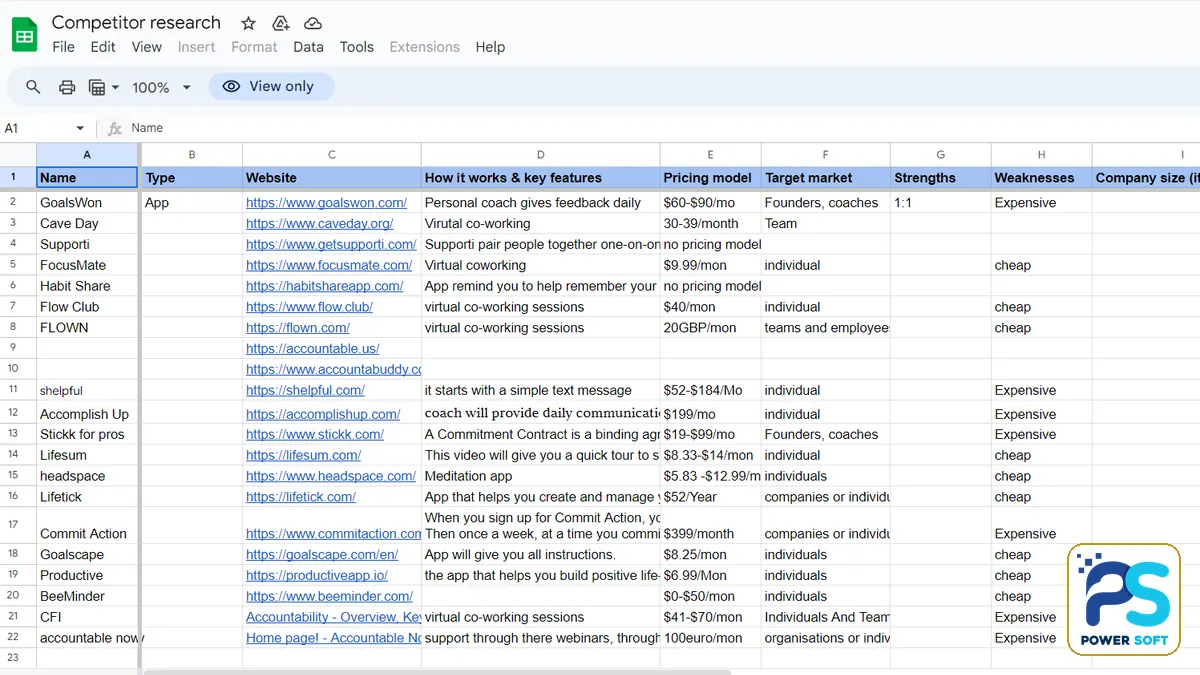Select the Meditation app cell

pos(540,476)
